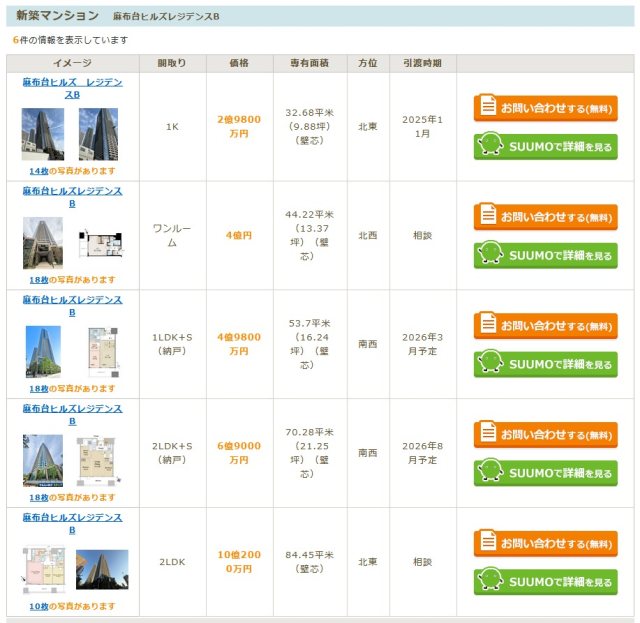This screenshot has height=623, width=640.
Task: Open 18枚 photo link in ワンルーム listing row
Action: tap(72, 280)
